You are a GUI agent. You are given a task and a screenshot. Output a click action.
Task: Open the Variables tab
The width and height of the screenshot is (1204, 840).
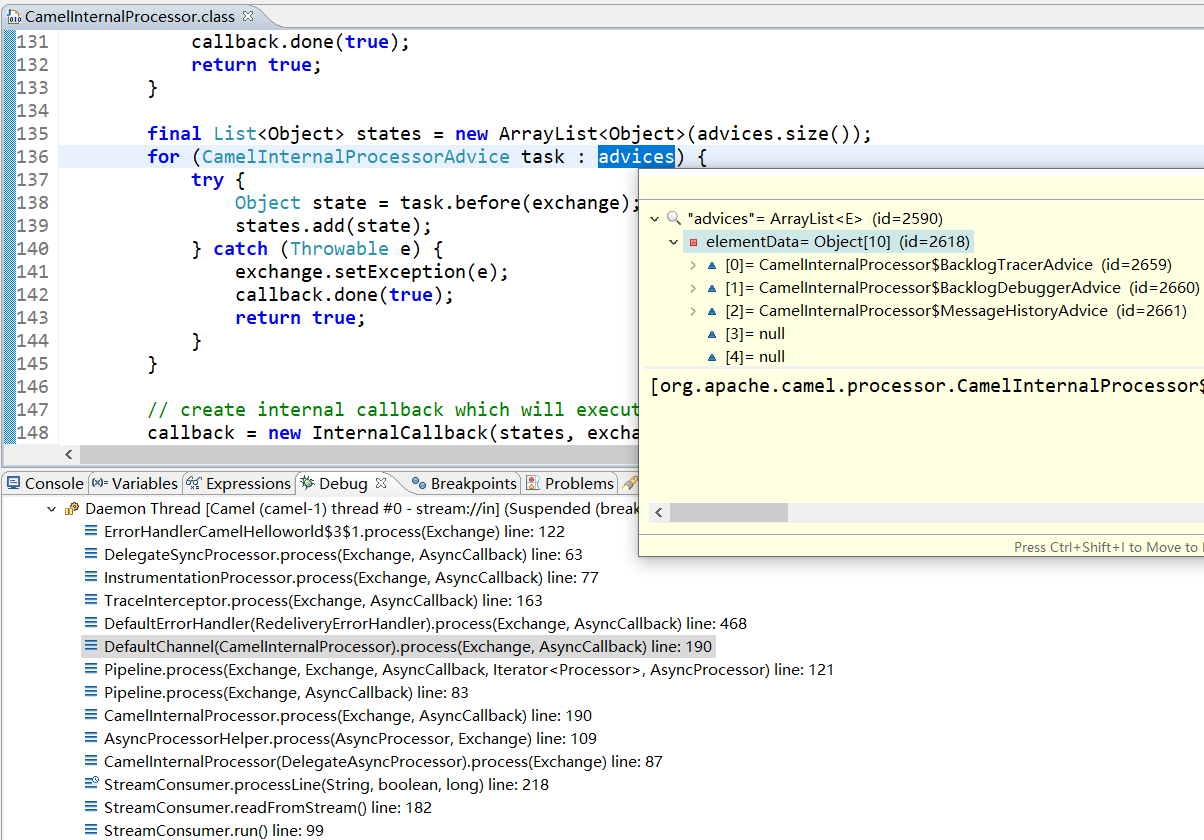[135, 483]
